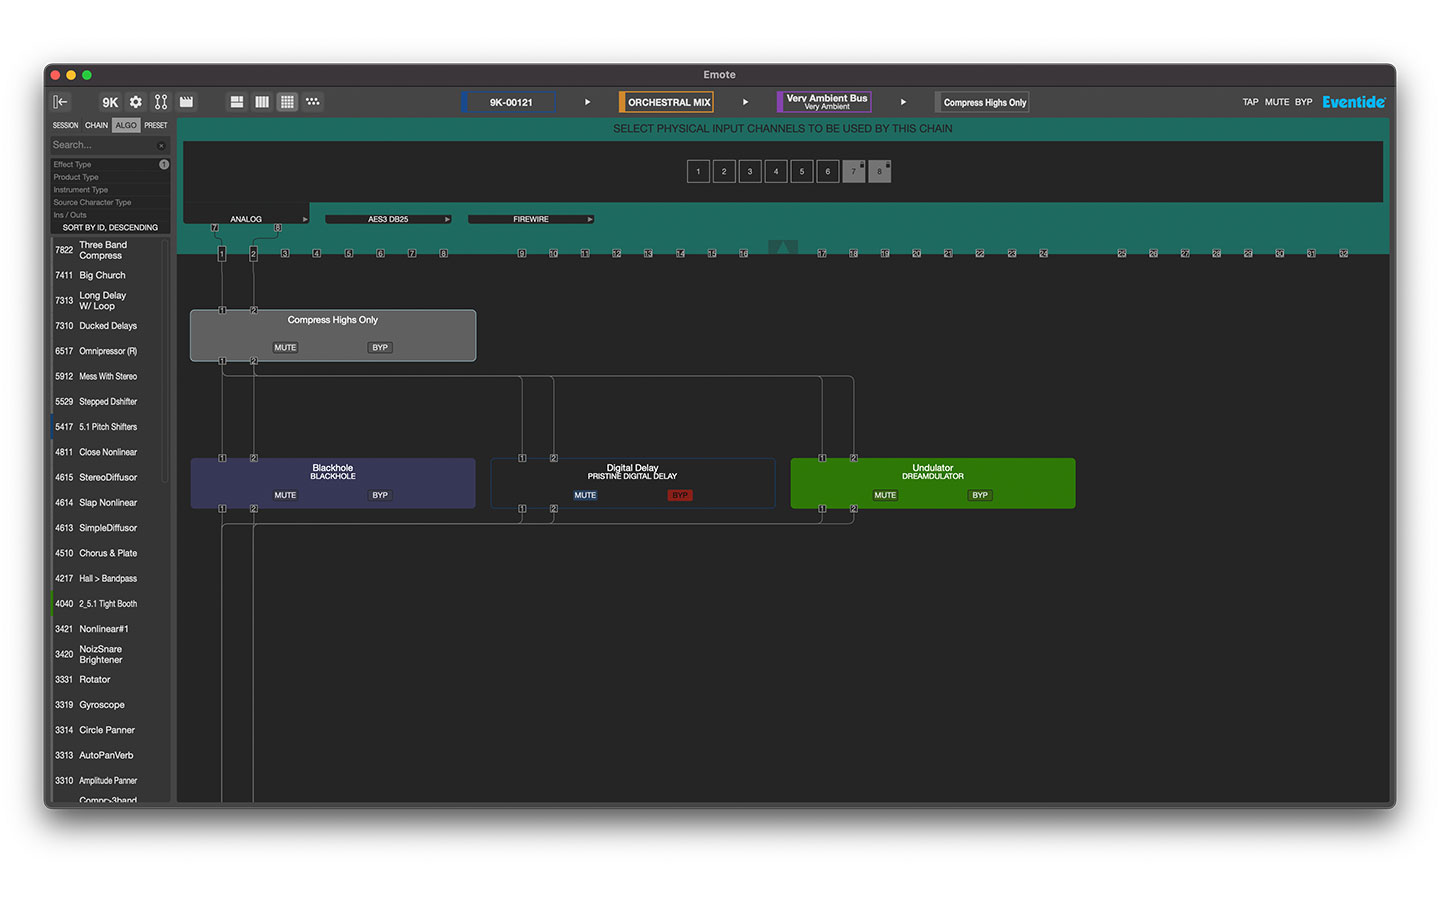
Task: Click the dotted meters view icon
Action: (313, 102)
